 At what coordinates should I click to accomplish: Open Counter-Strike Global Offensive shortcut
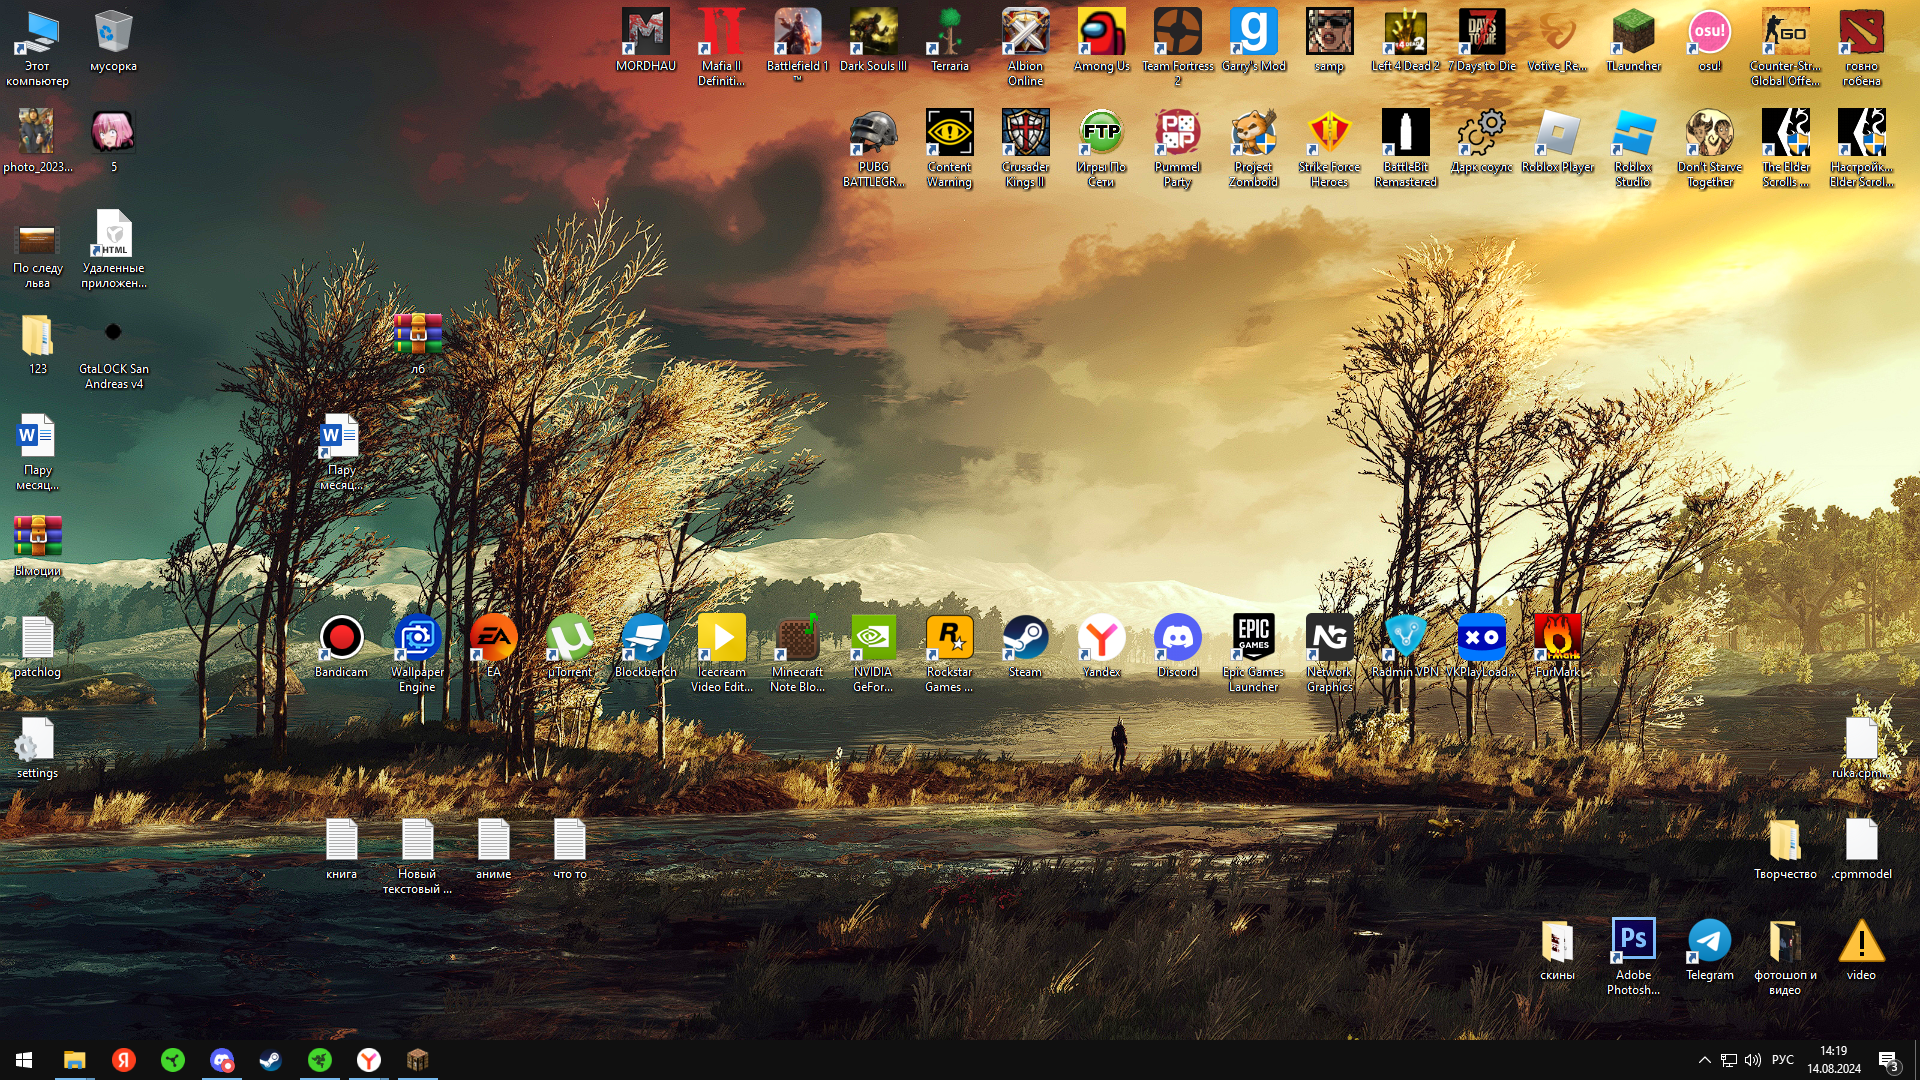1785,48
